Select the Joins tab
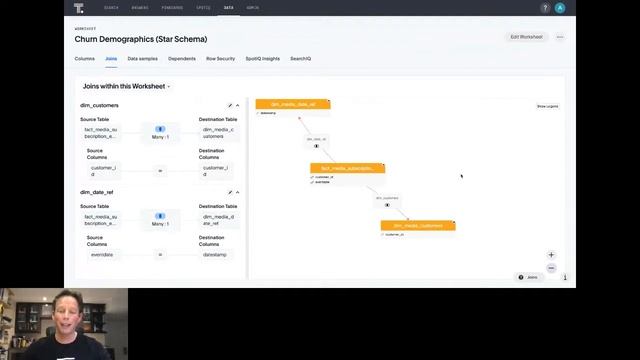 pos(111,59)
